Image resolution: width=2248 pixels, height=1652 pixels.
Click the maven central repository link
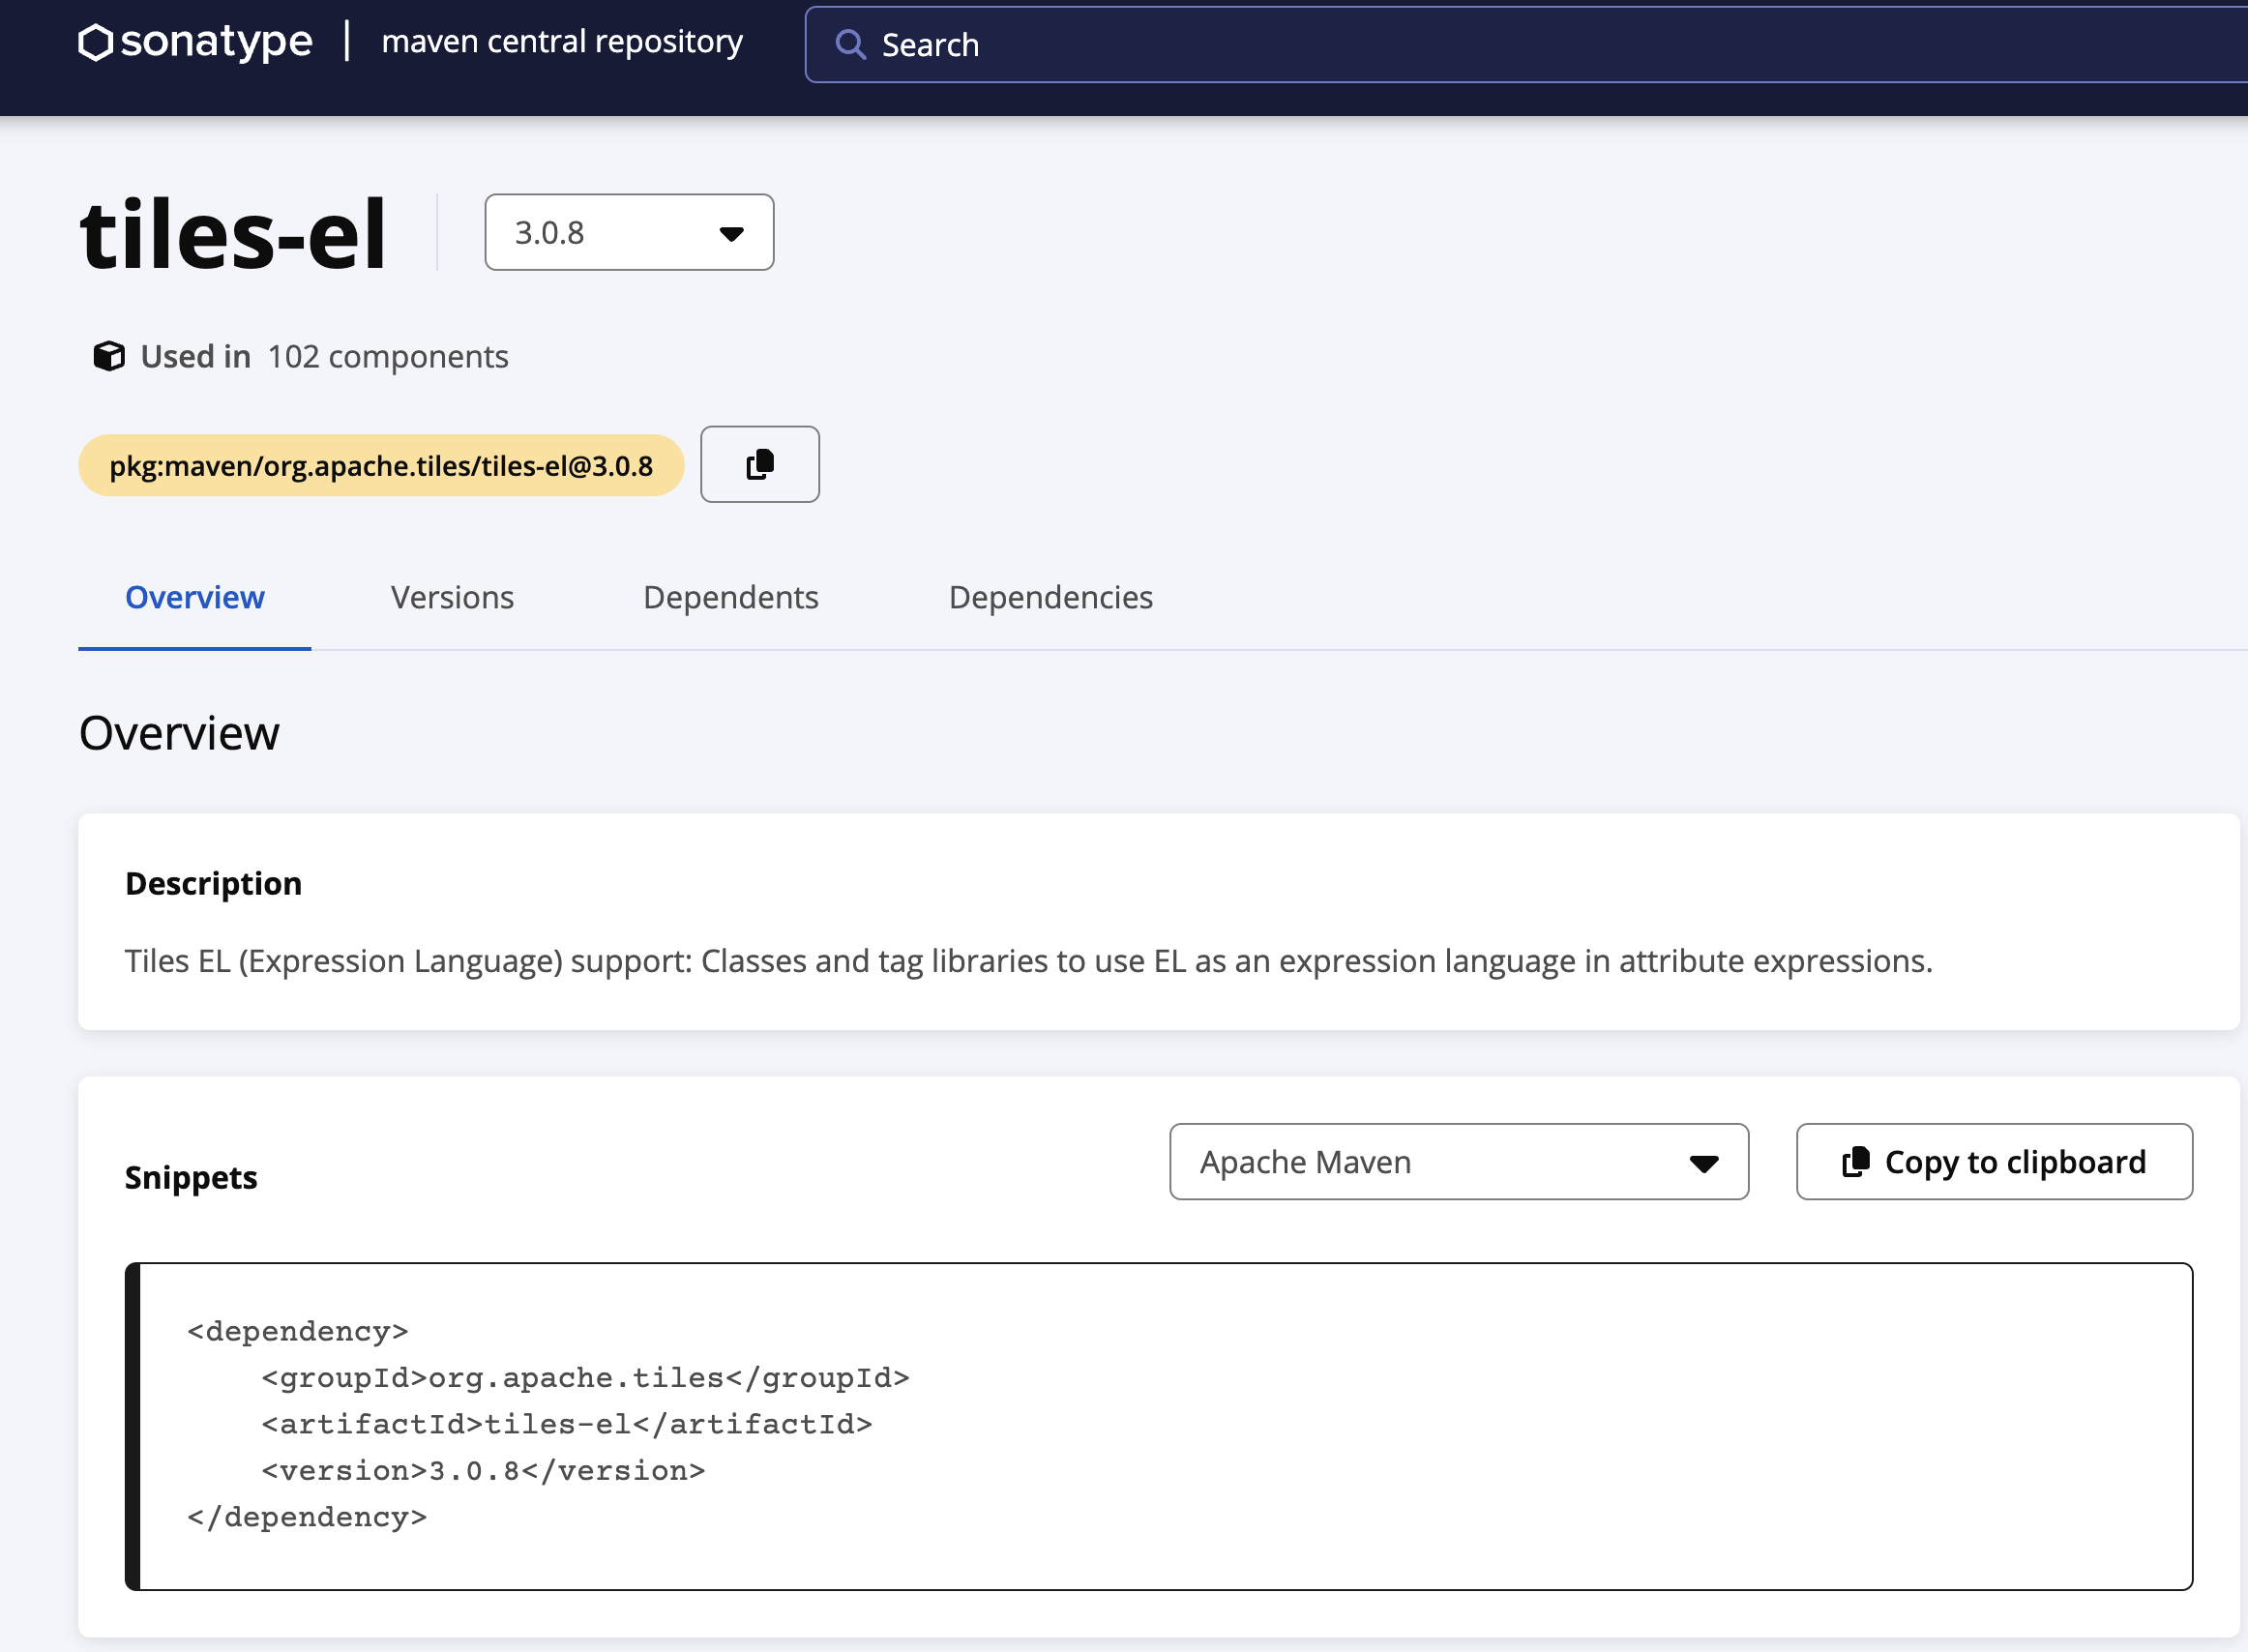pyautogui.click(x=562, y=42)
